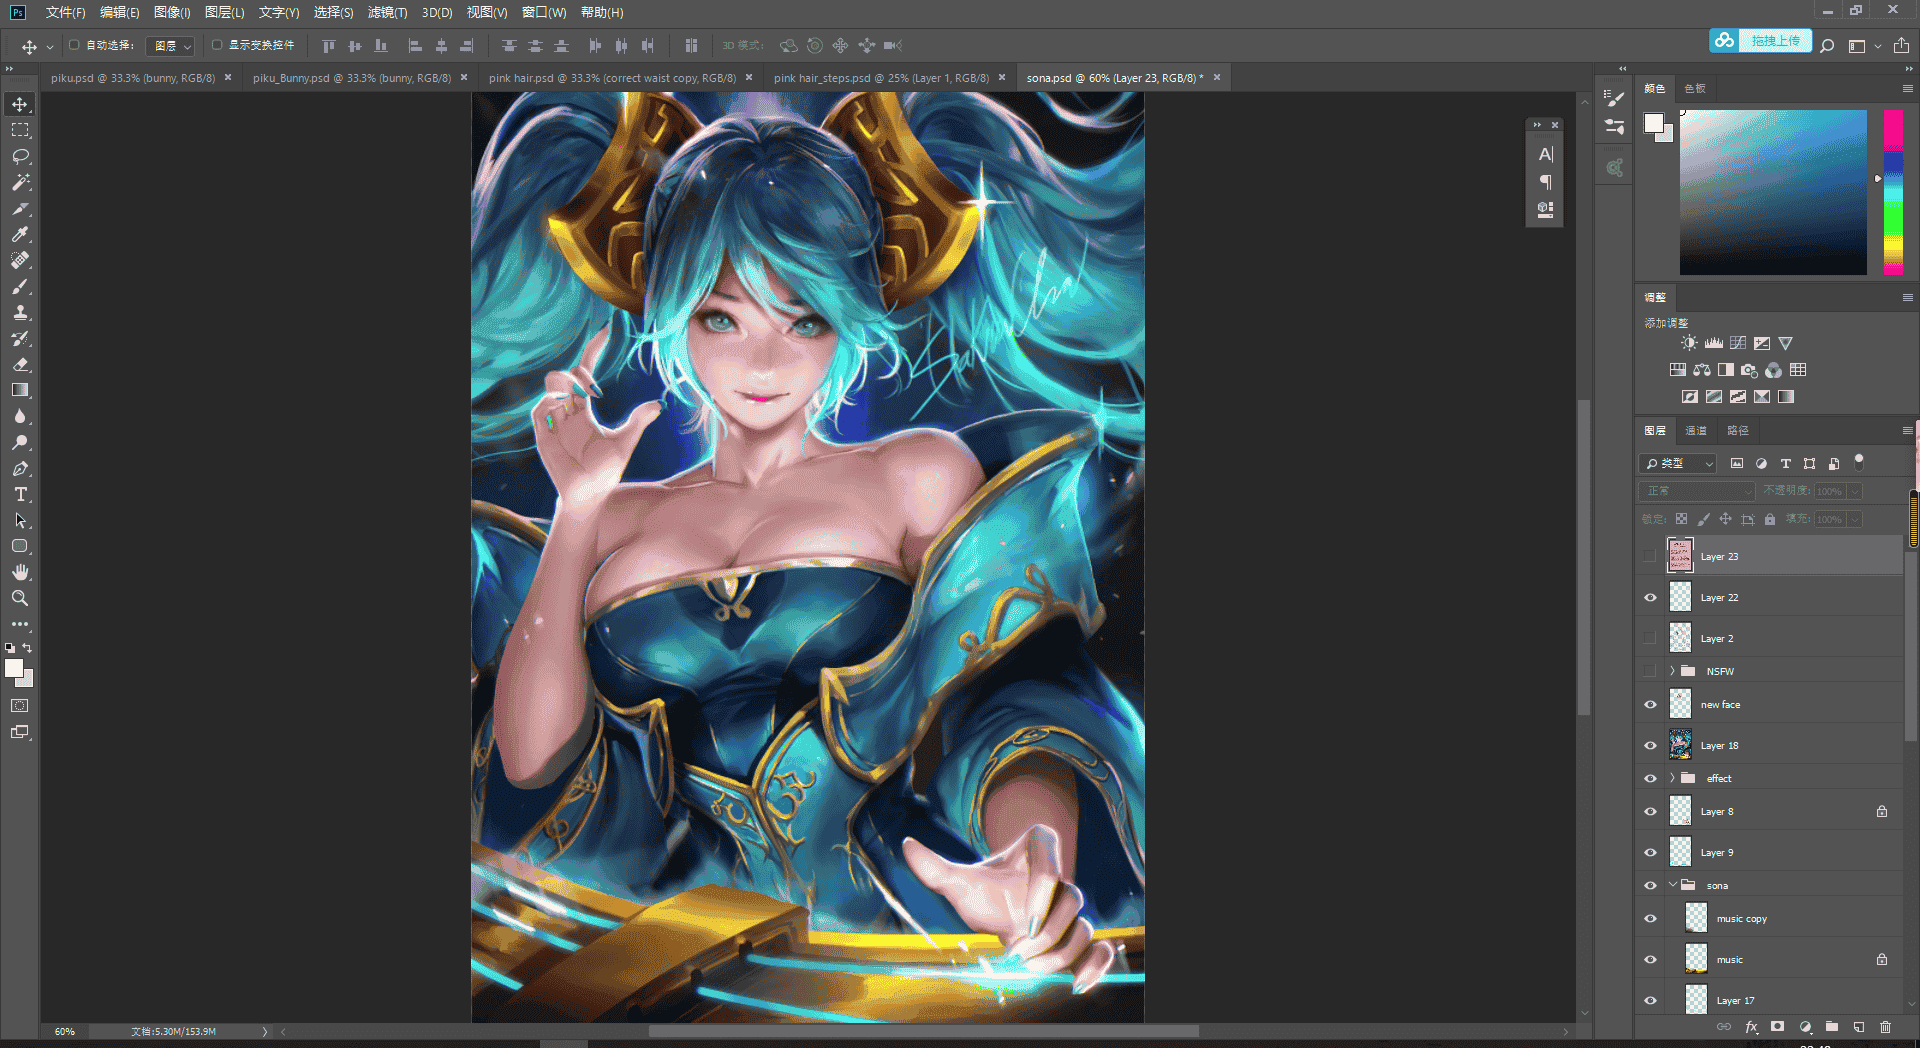Screen dimensions: 1920x1048
Task: Enable show transform controls checkbox (显示变换控件)
Action: click(x=217, y=45)
